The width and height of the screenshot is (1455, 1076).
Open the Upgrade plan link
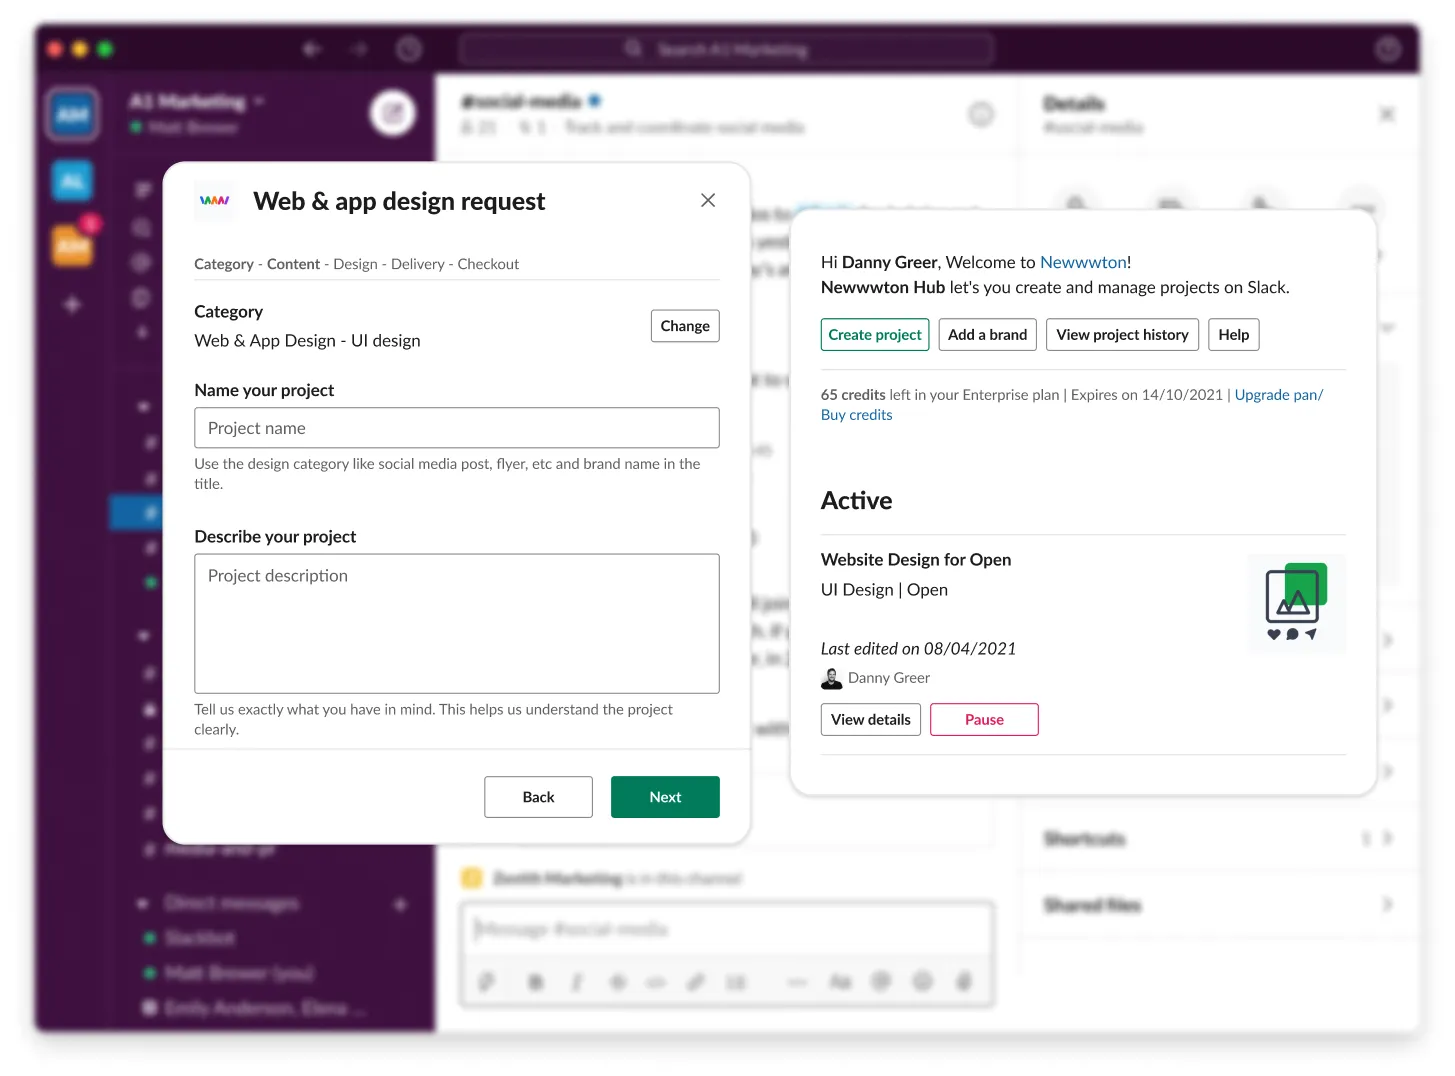point(1278,395)
